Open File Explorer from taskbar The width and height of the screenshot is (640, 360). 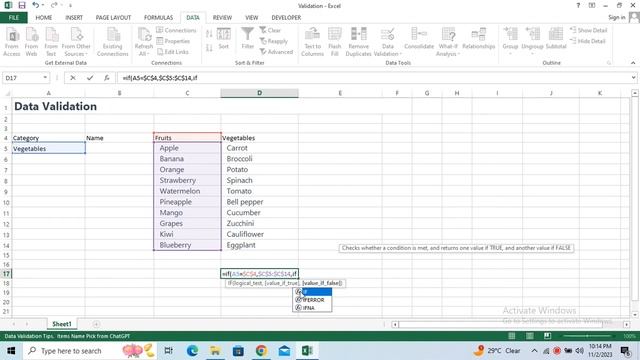215,351
